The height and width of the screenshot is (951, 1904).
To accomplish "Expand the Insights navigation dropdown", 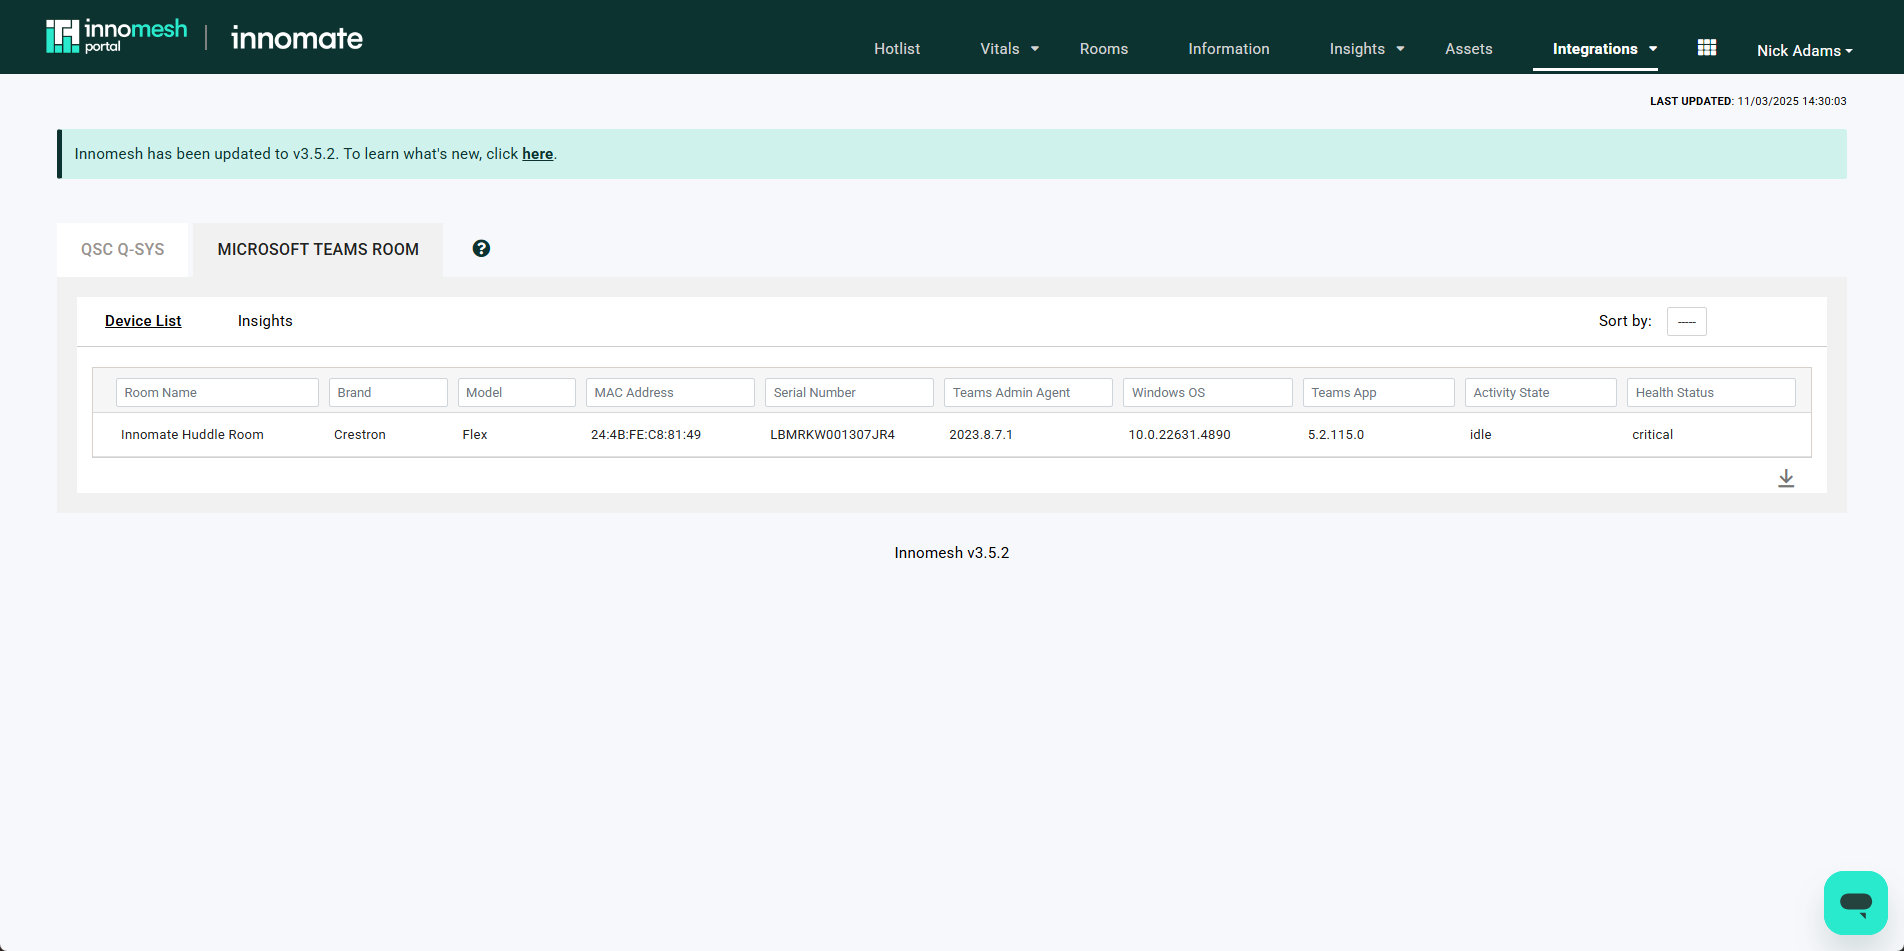I will click(x=1367, y=49).
